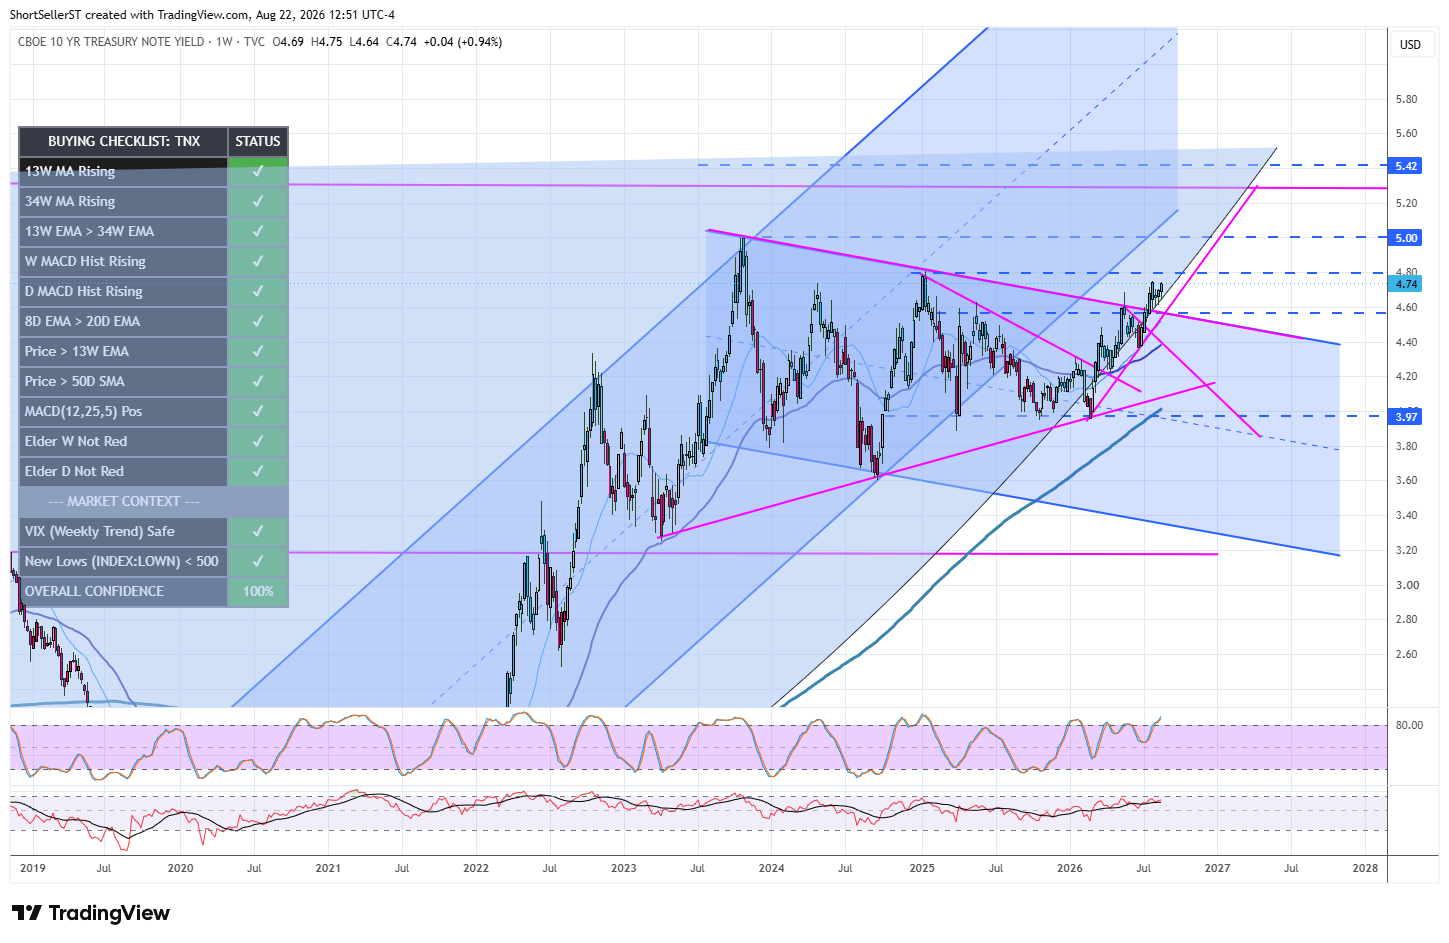Click the 2025 label on the time axis
Image resolution: width=1449 pixels, height=943 pixels.
click(x=922, y=868)
